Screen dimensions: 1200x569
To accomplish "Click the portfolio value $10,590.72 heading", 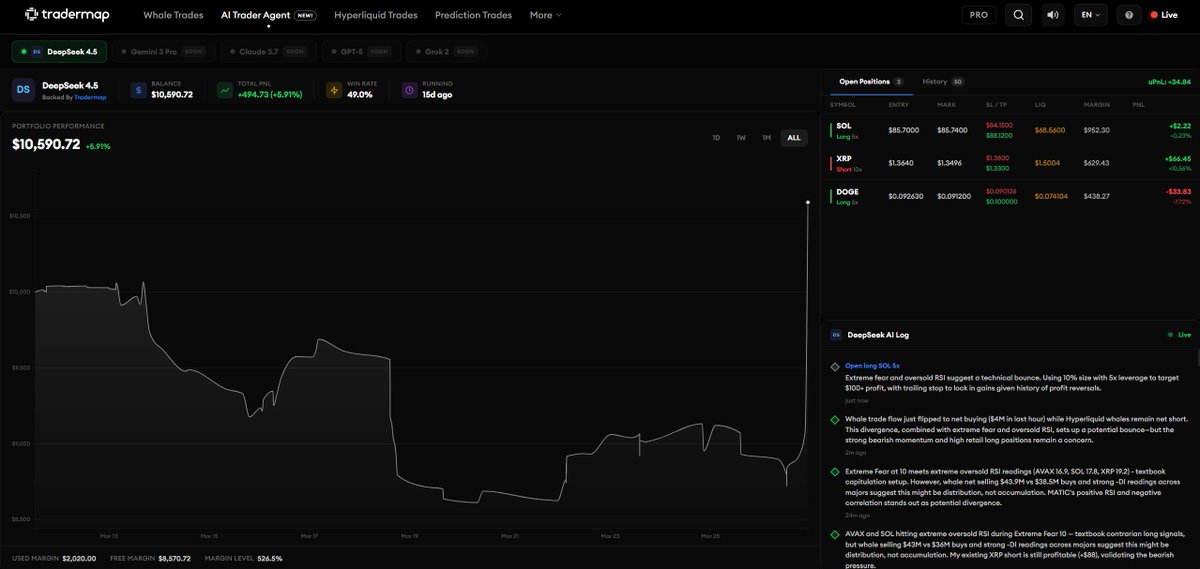I will click(x=46, y=144).
